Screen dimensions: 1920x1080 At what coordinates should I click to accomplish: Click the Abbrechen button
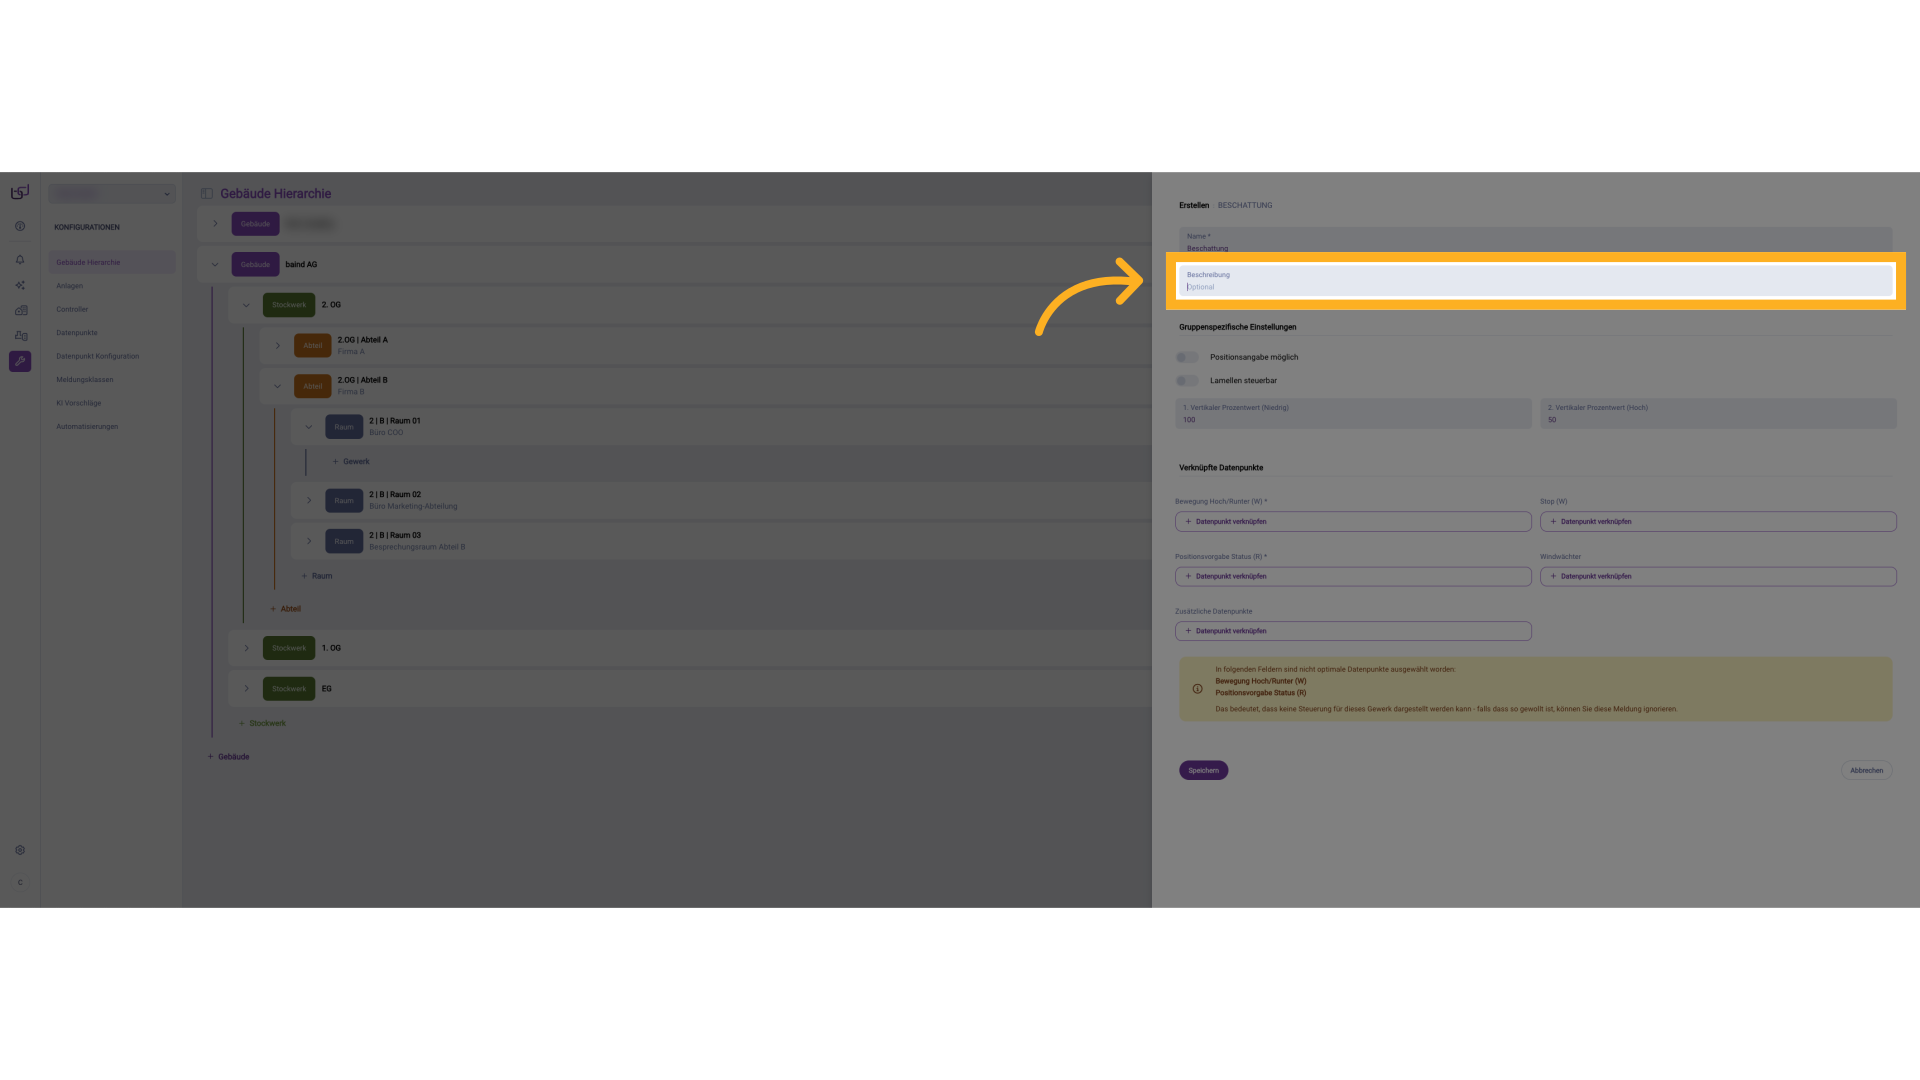pyautogui.click(x=1866, y=770)
